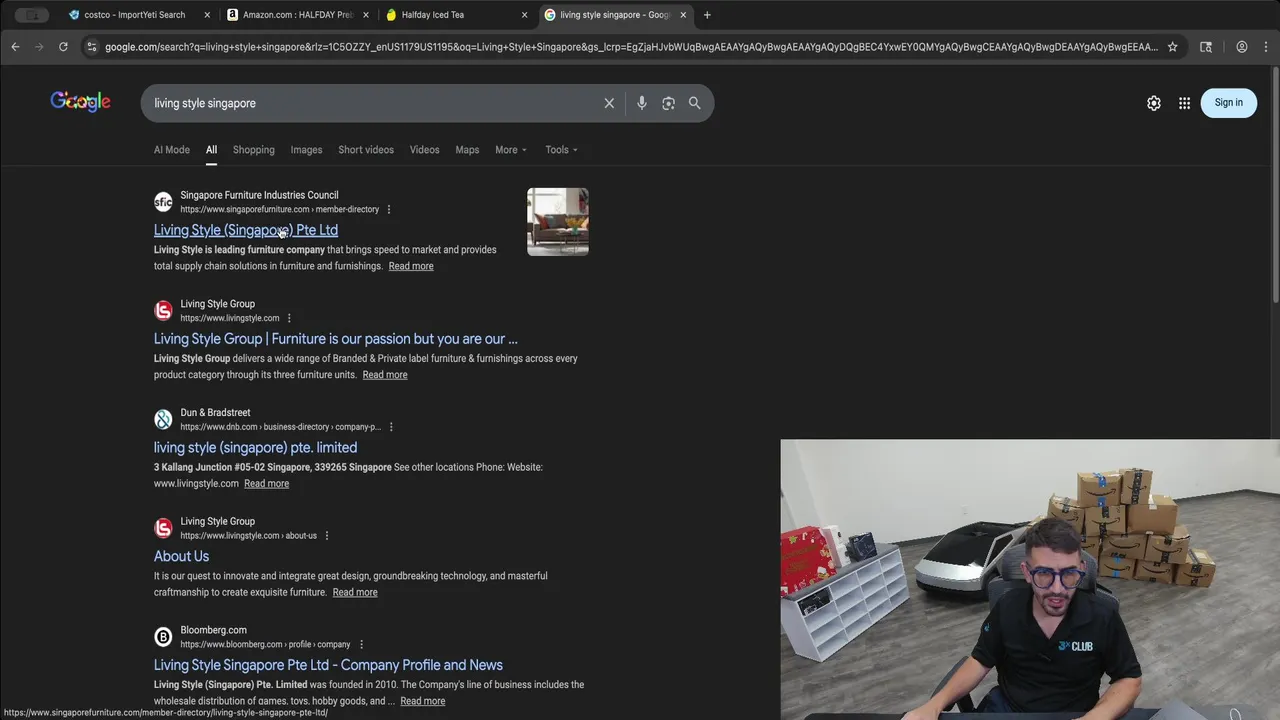Click the All search tab

pyautogui.click(x=211, y=150)
